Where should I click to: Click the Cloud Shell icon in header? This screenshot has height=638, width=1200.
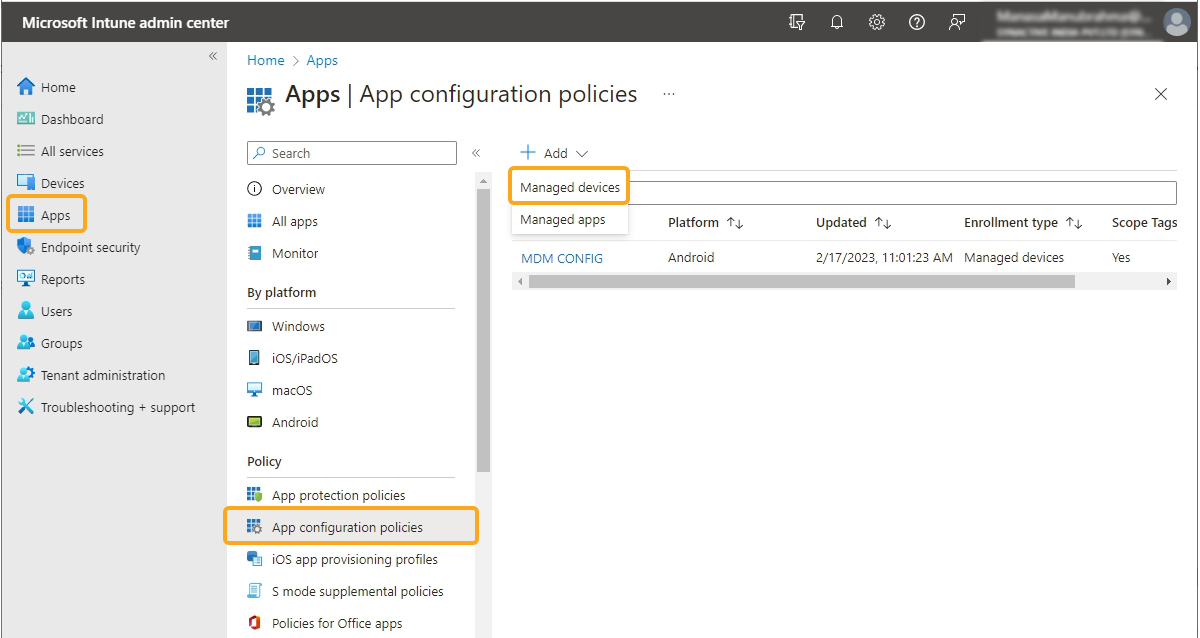click(797, 22)
